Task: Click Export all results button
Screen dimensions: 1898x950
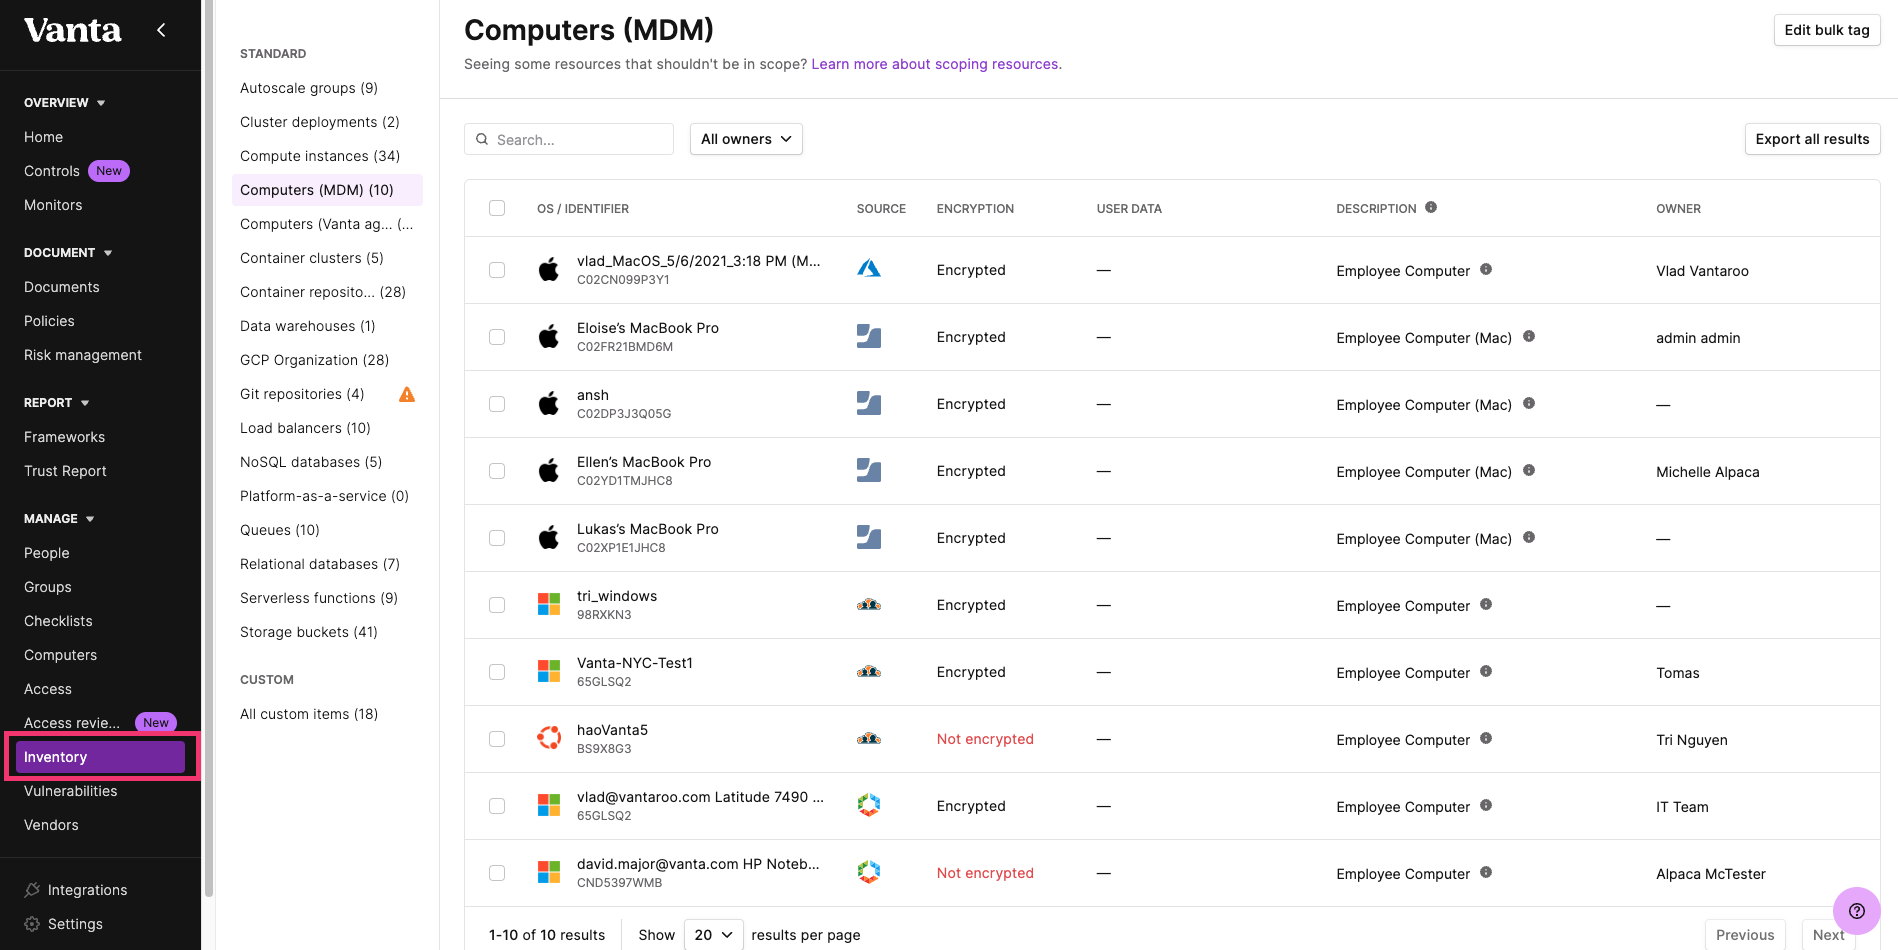Action: click(x=1812, y=139)
